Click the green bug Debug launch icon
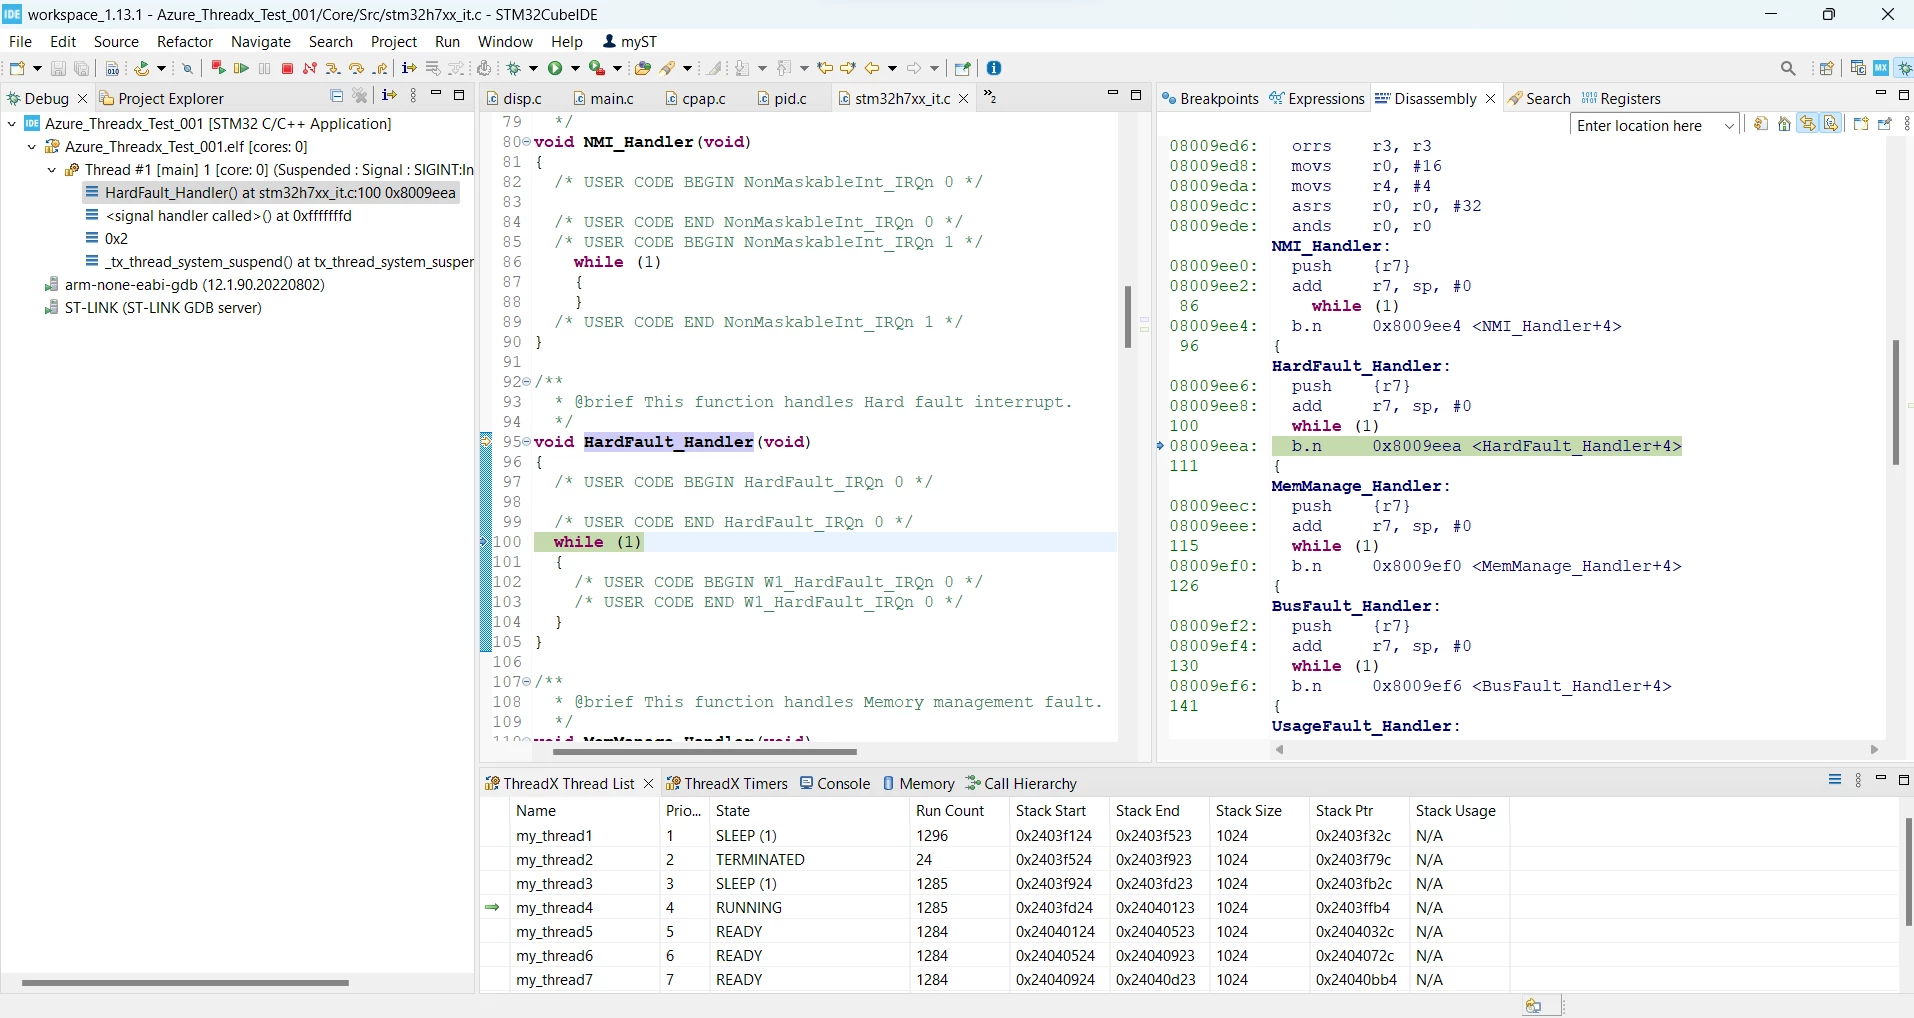 (514, 68)
